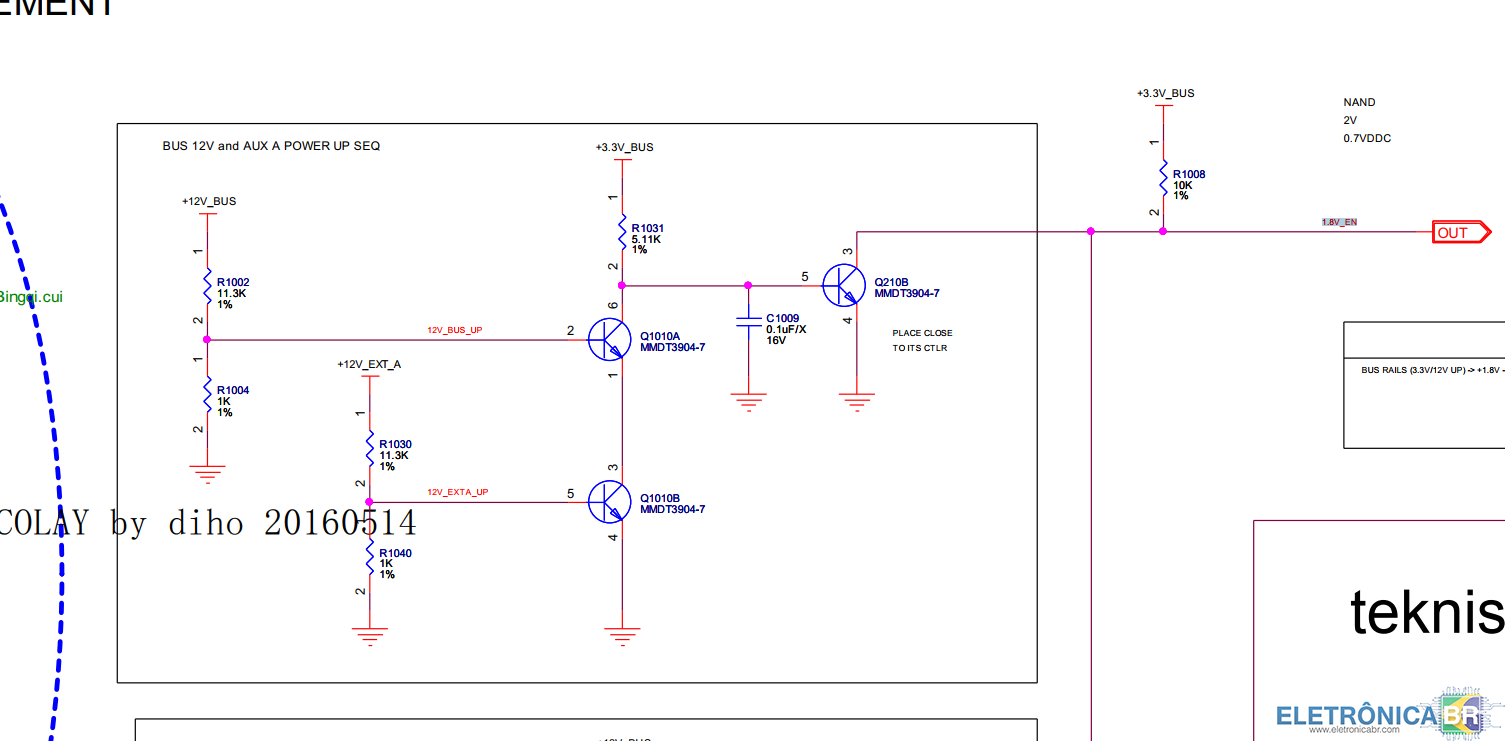Viewport: 1505px width, 741px height.
Task: Select the C1009 capacitor symbol
Action: [748, 322]
